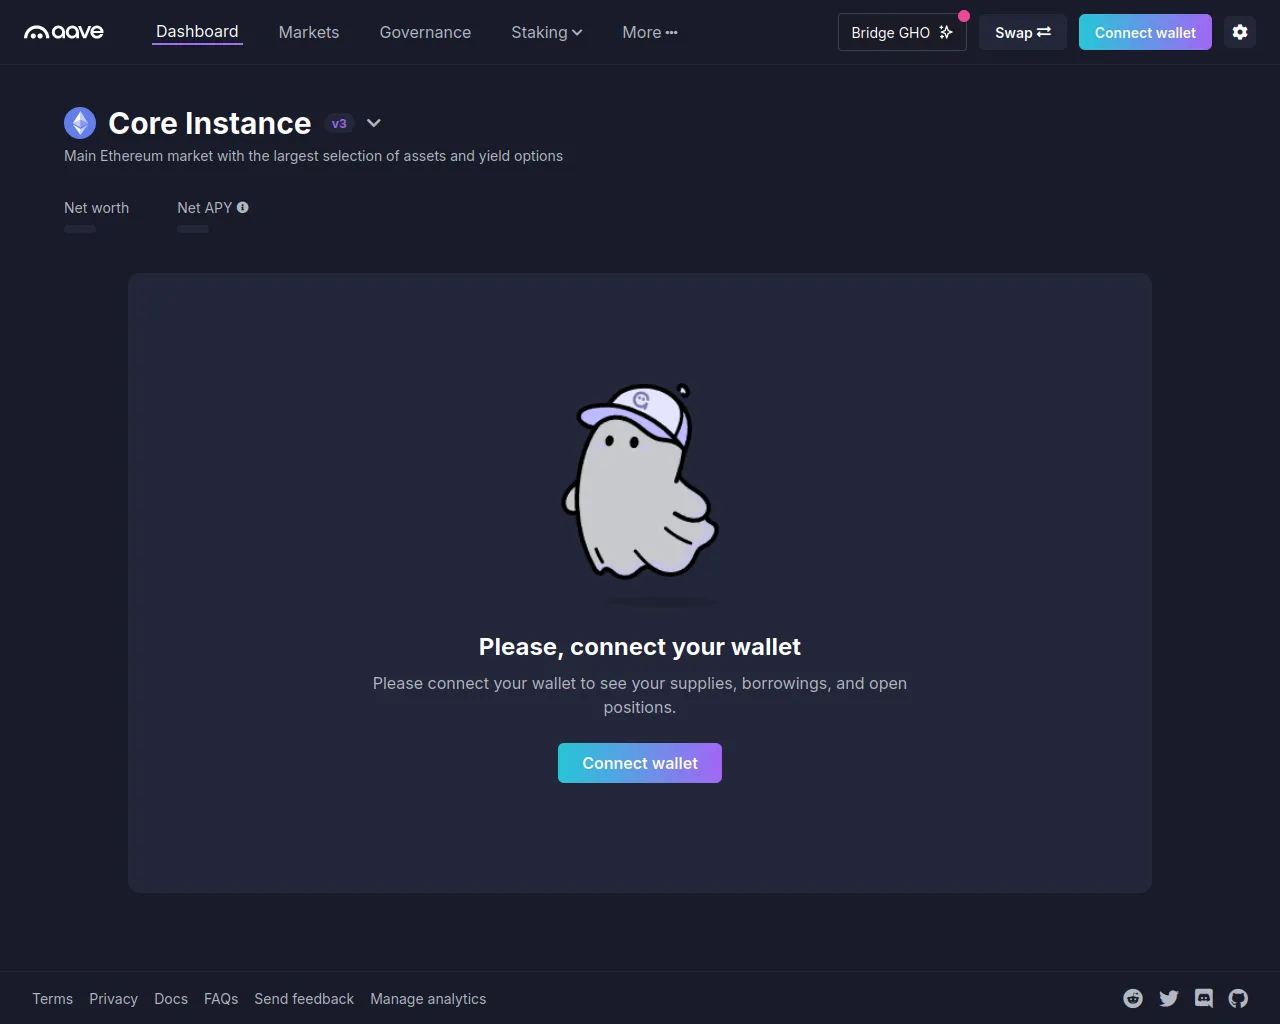Open the settings gear menu

pyautogui.click(x=1240, y=32)
